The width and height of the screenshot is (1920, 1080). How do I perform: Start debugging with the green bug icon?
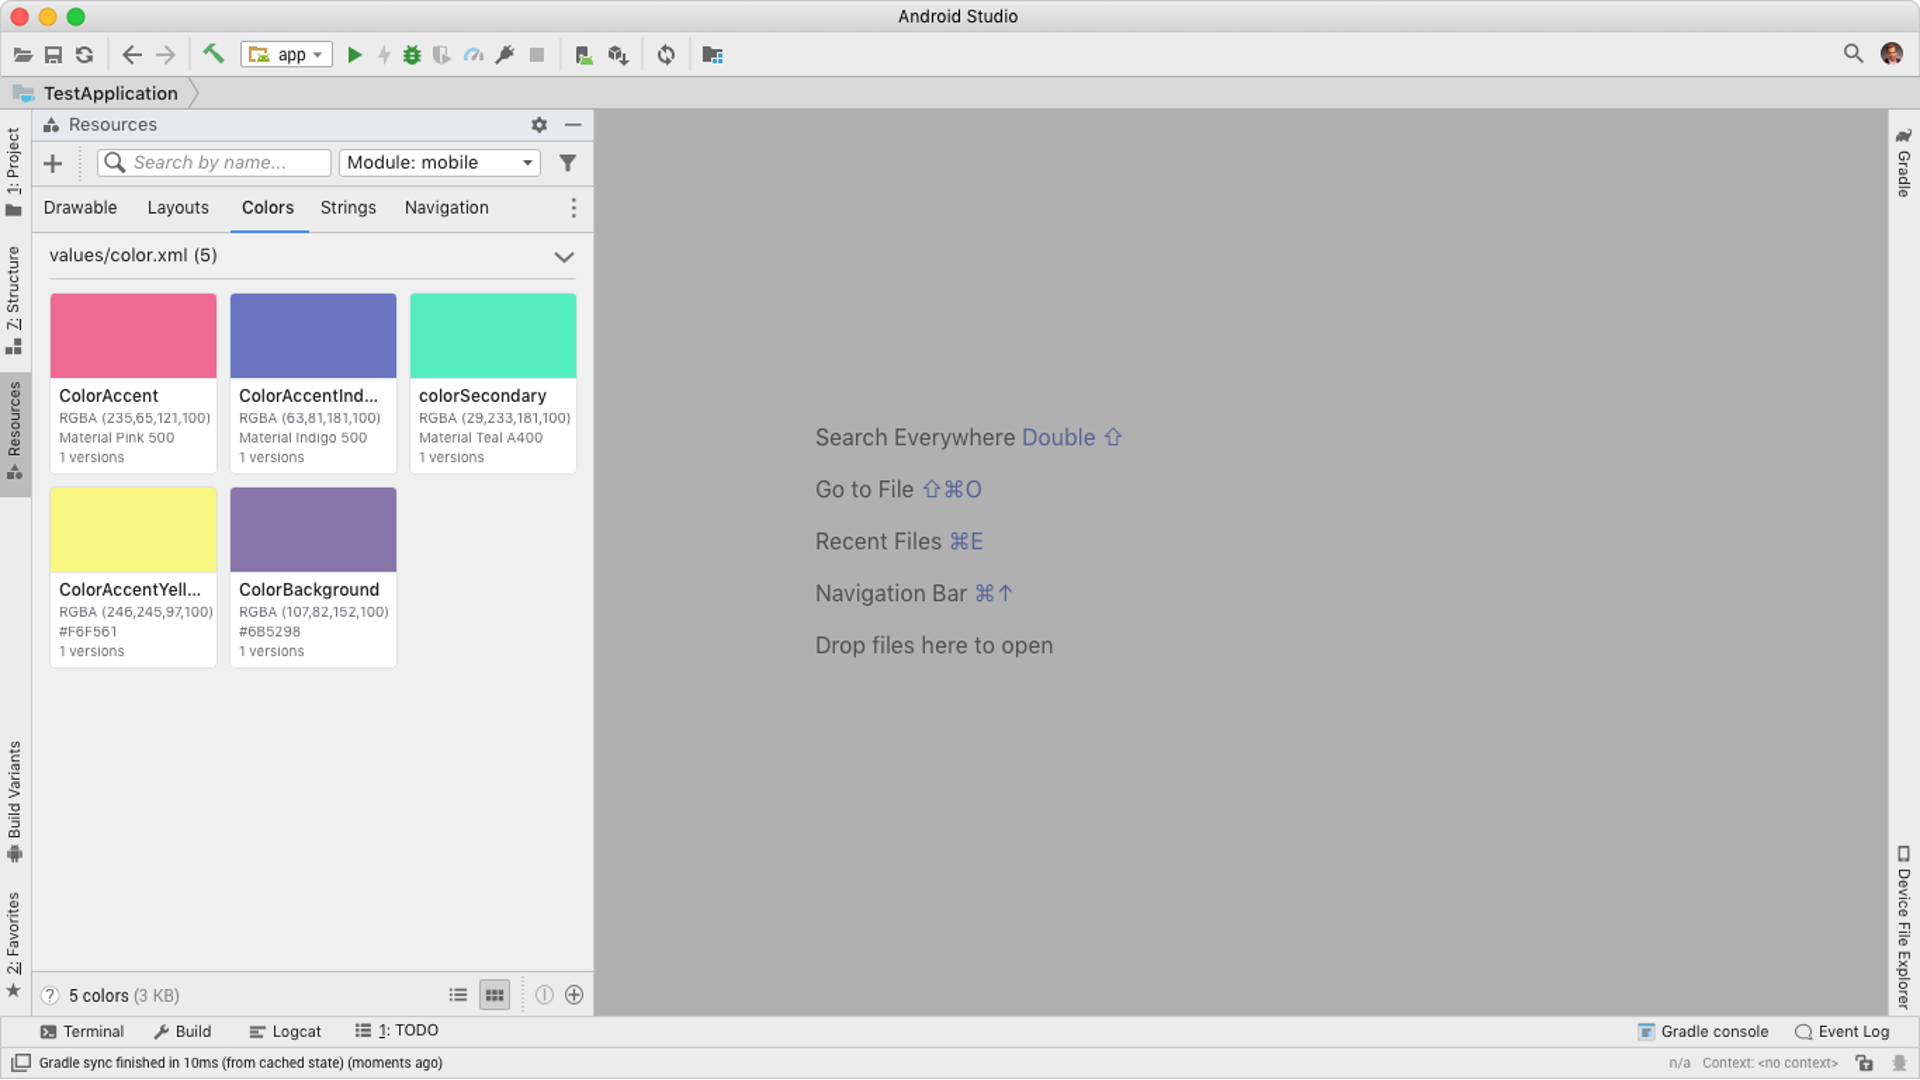click(x=412, y=55)
